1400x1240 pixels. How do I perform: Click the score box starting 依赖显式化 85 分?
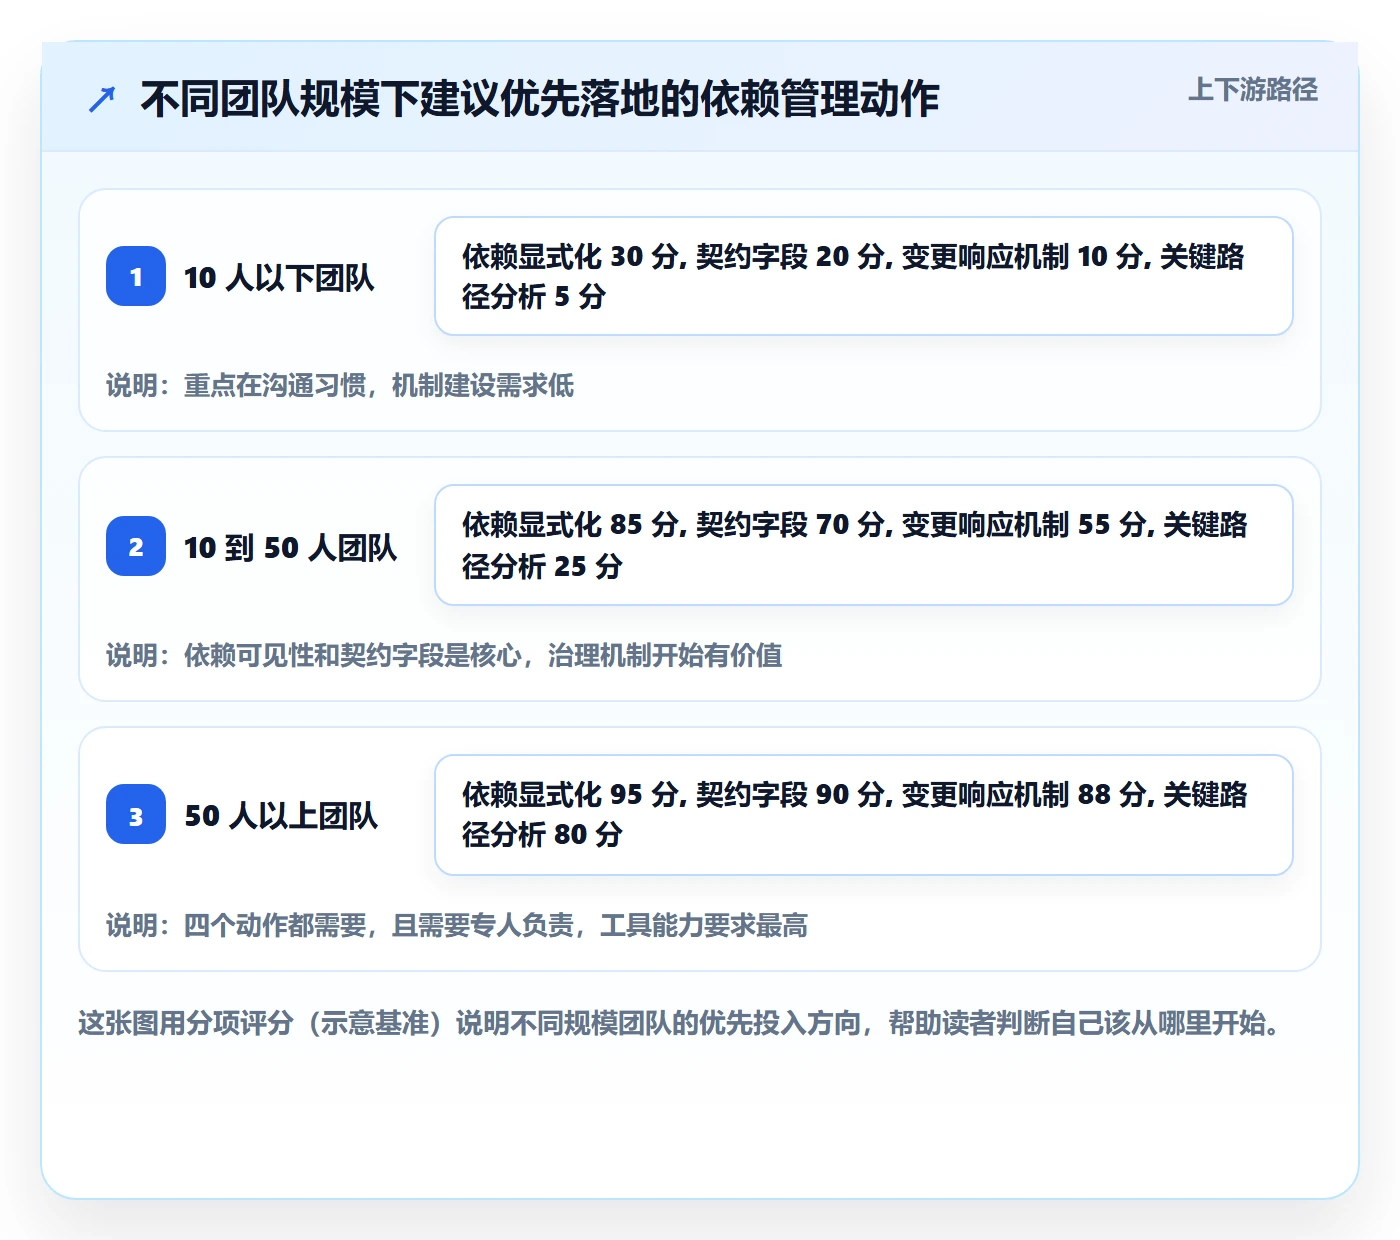coord(864,545)
